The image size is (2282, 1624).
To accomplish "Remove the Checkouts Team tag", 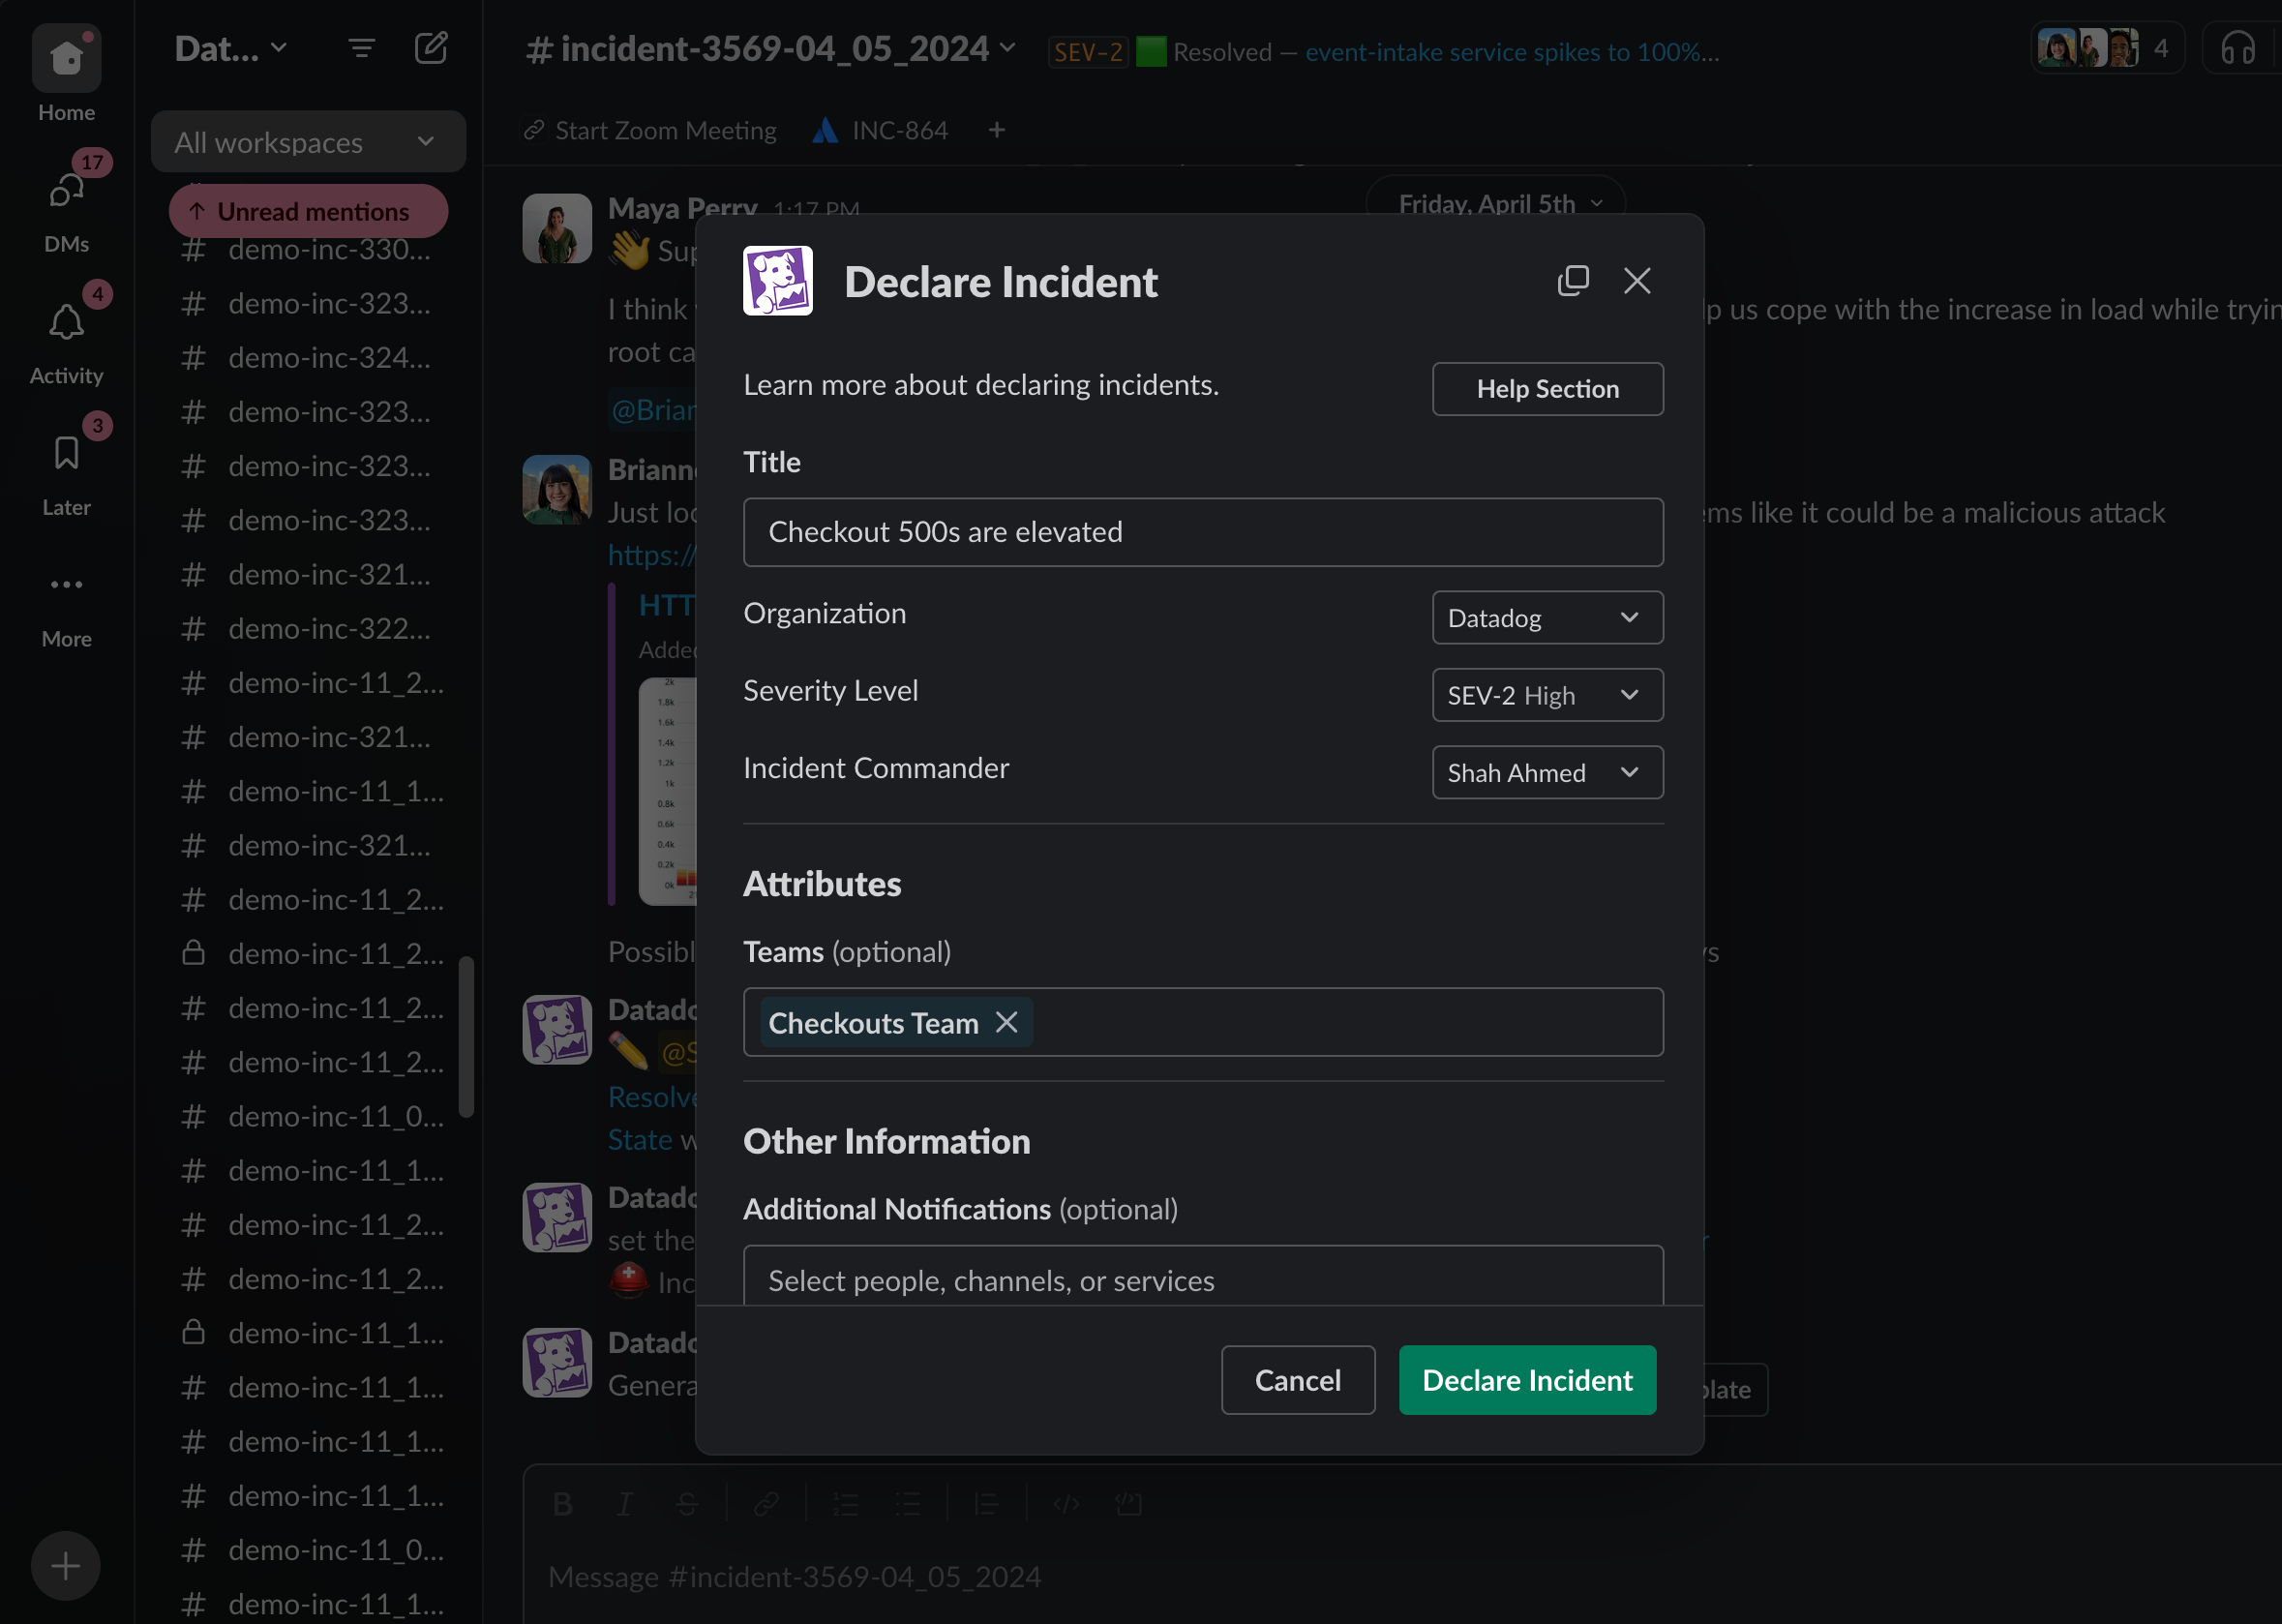I will (x=1007, y=1022).
